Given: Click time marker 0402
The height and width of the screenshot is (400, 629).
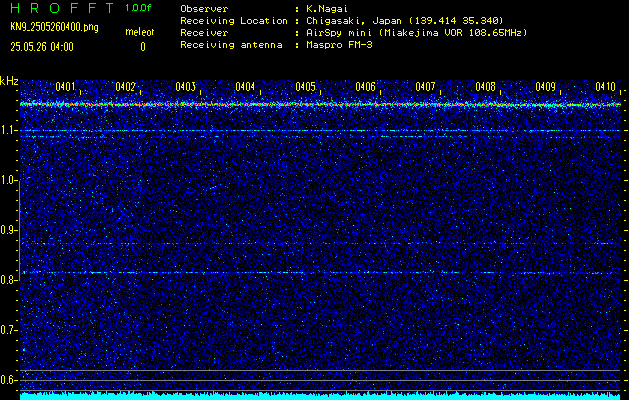Looking at the screenshot, I should [x=125, y=87].
